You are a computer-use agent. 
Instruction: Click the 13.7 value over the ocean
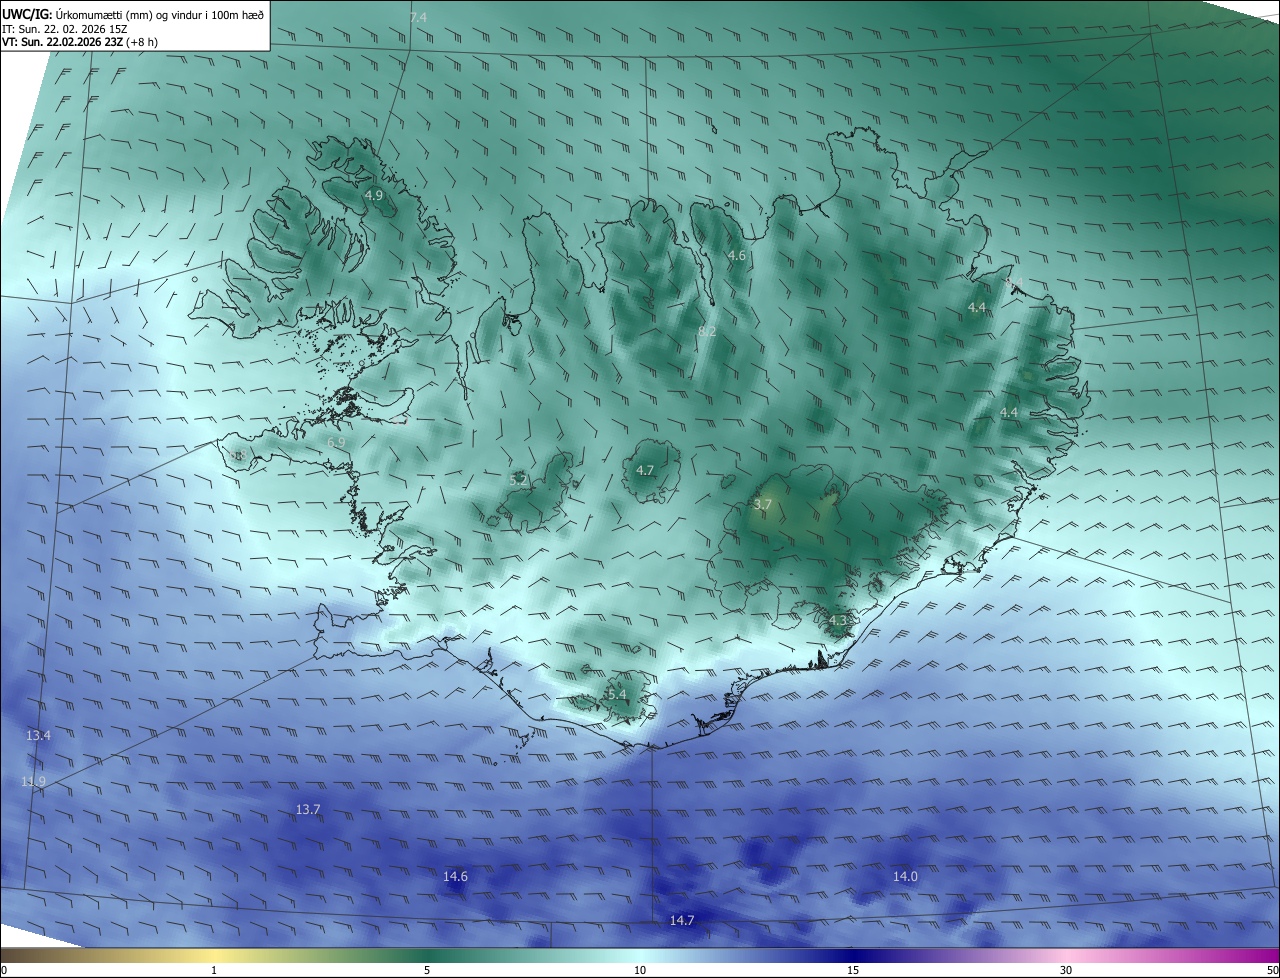tap(308, 809)
